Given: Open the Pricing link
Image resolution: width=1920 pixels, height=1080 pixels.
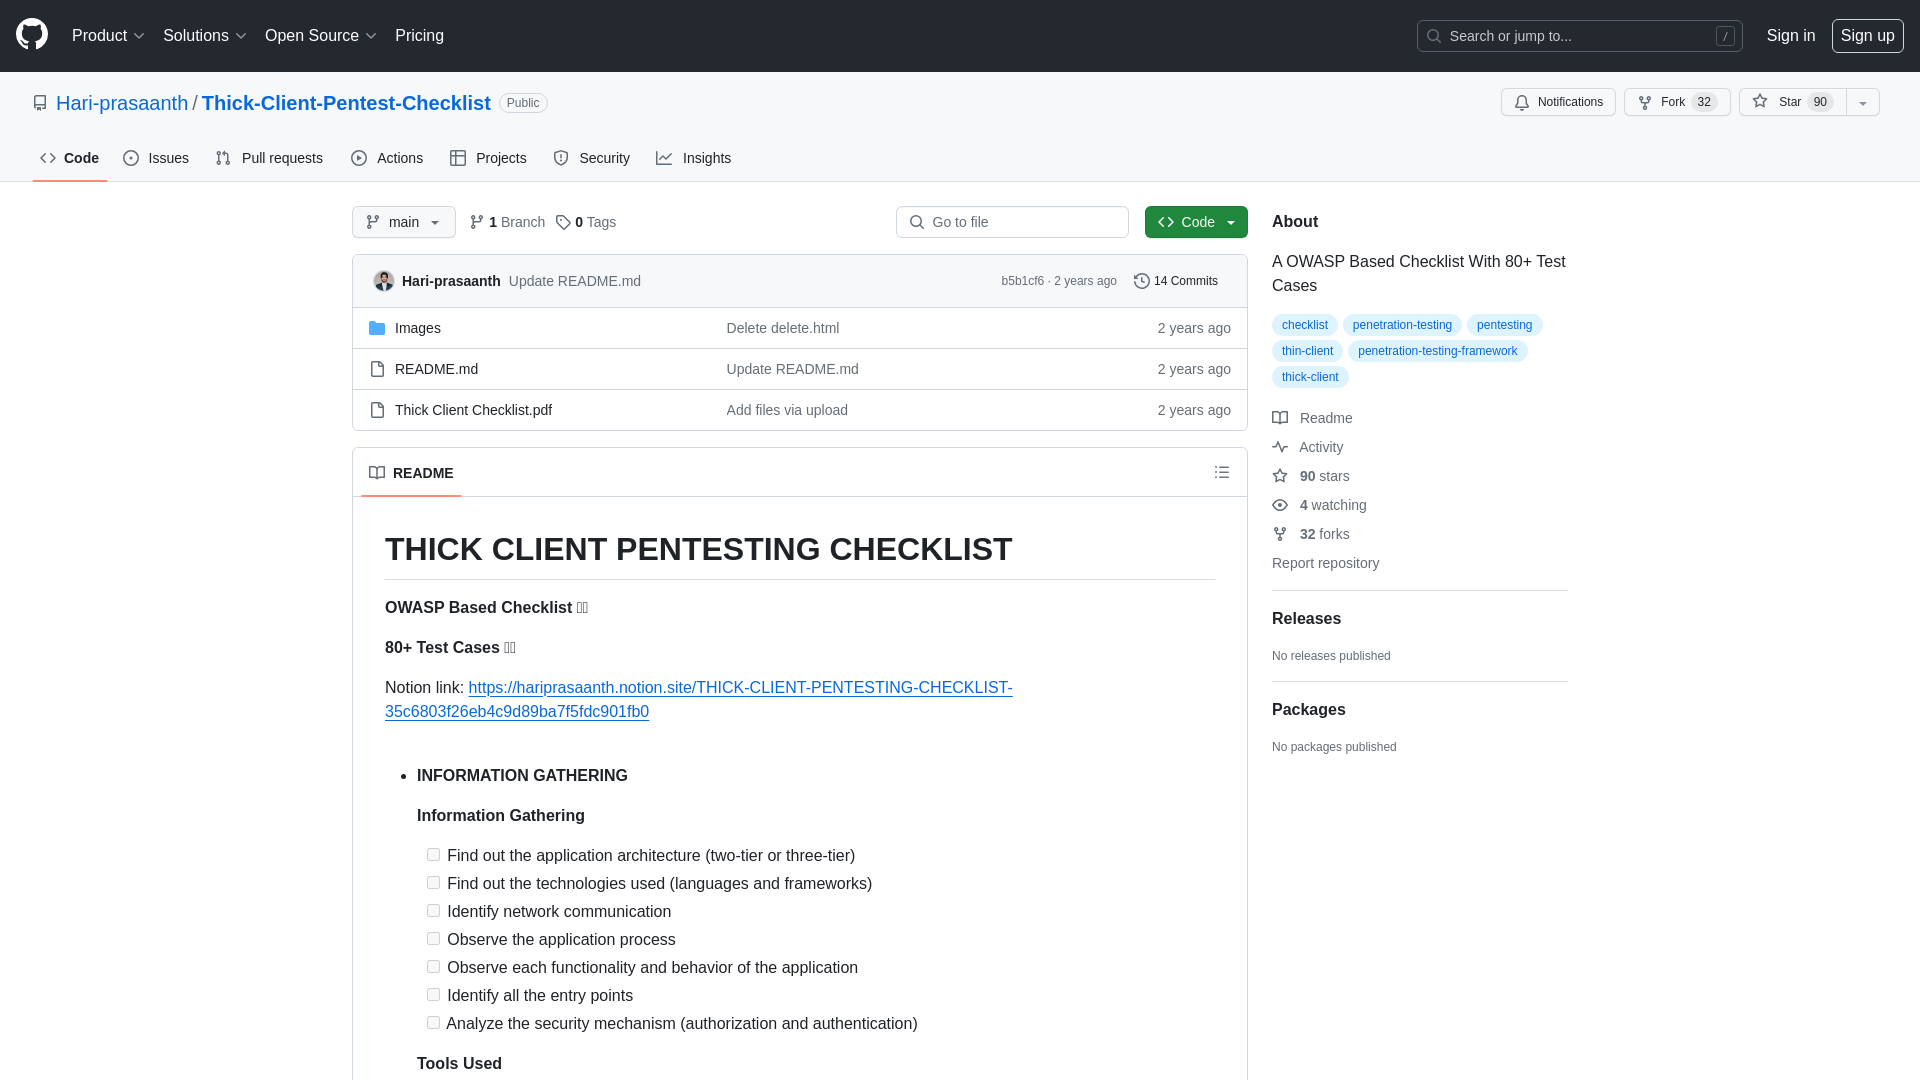Looking at the screenshot, I should coord(419,36).
